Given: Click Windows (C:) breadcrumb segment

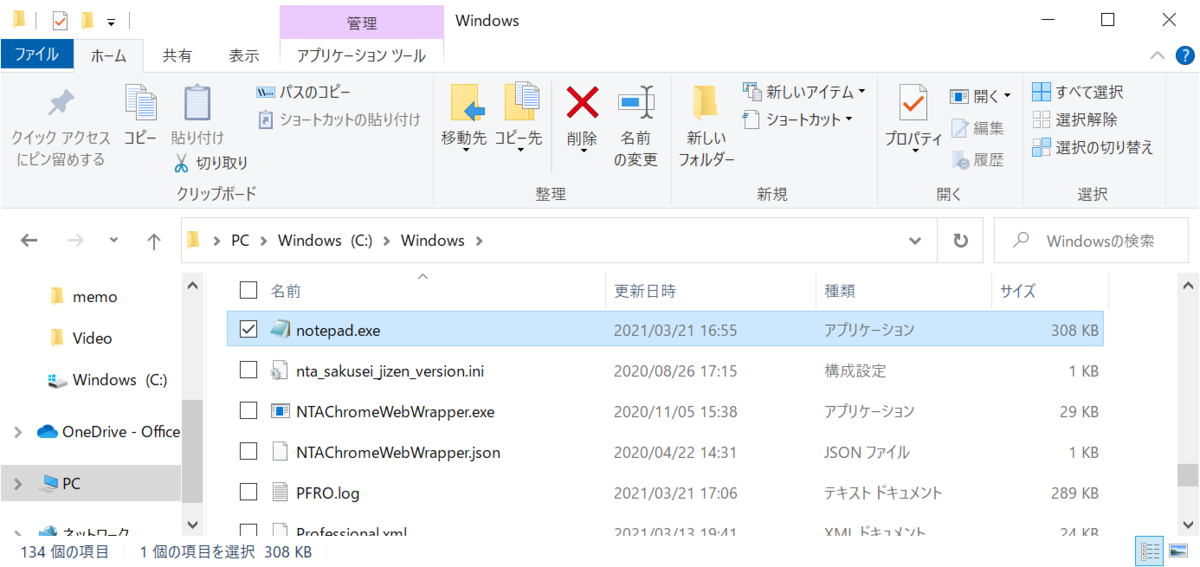Looking at the screenshot, I should point(325,241).
